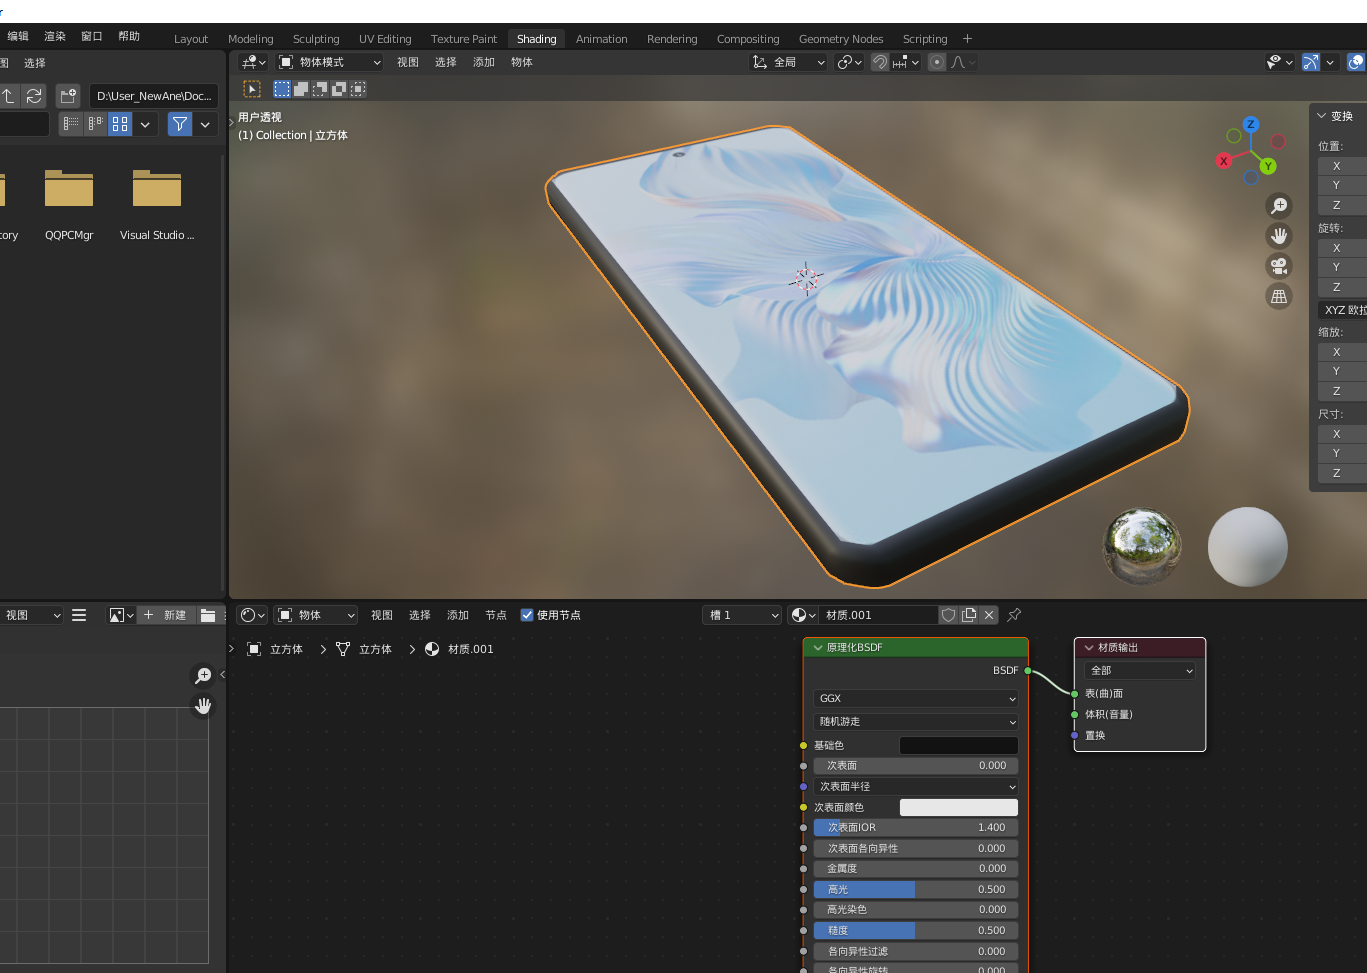This screenshot has width=1367, height=973.
Task: Expand the 次表面半径 dropdown
Action: [x=916, y=787]
